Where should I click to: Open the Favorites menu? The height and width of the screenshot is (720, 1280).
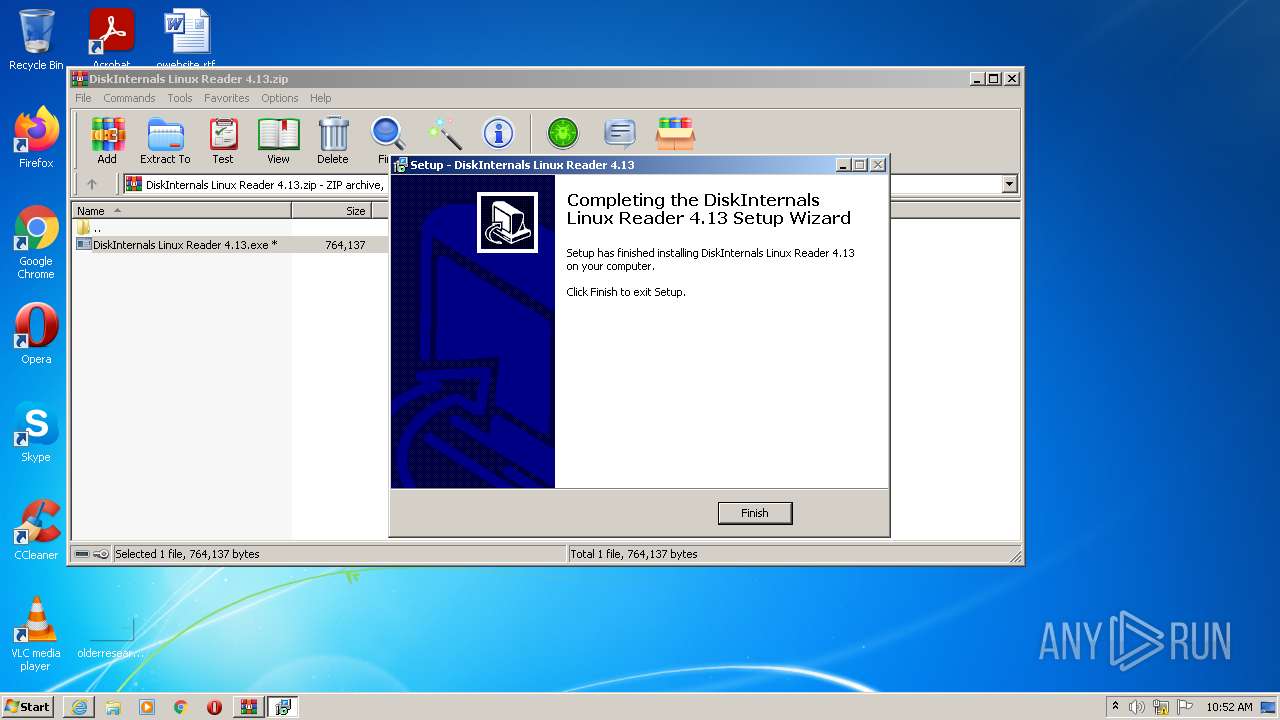tap(227, 98)
